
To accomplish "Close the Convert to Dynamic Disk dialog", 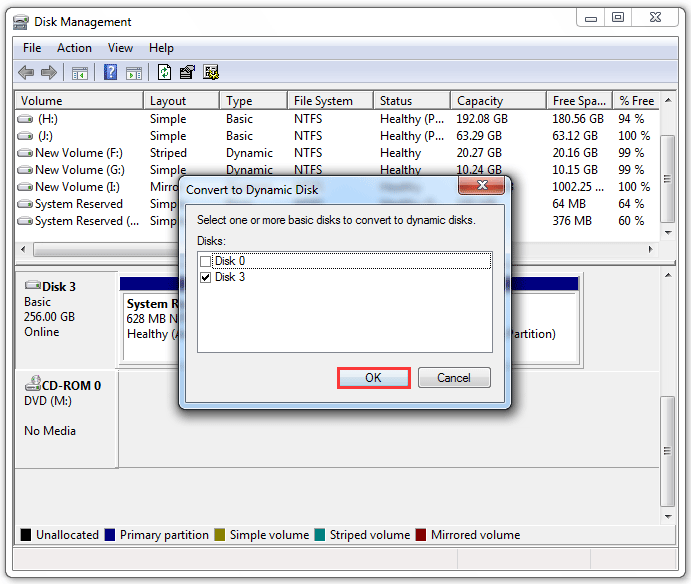I will [482, 185].
